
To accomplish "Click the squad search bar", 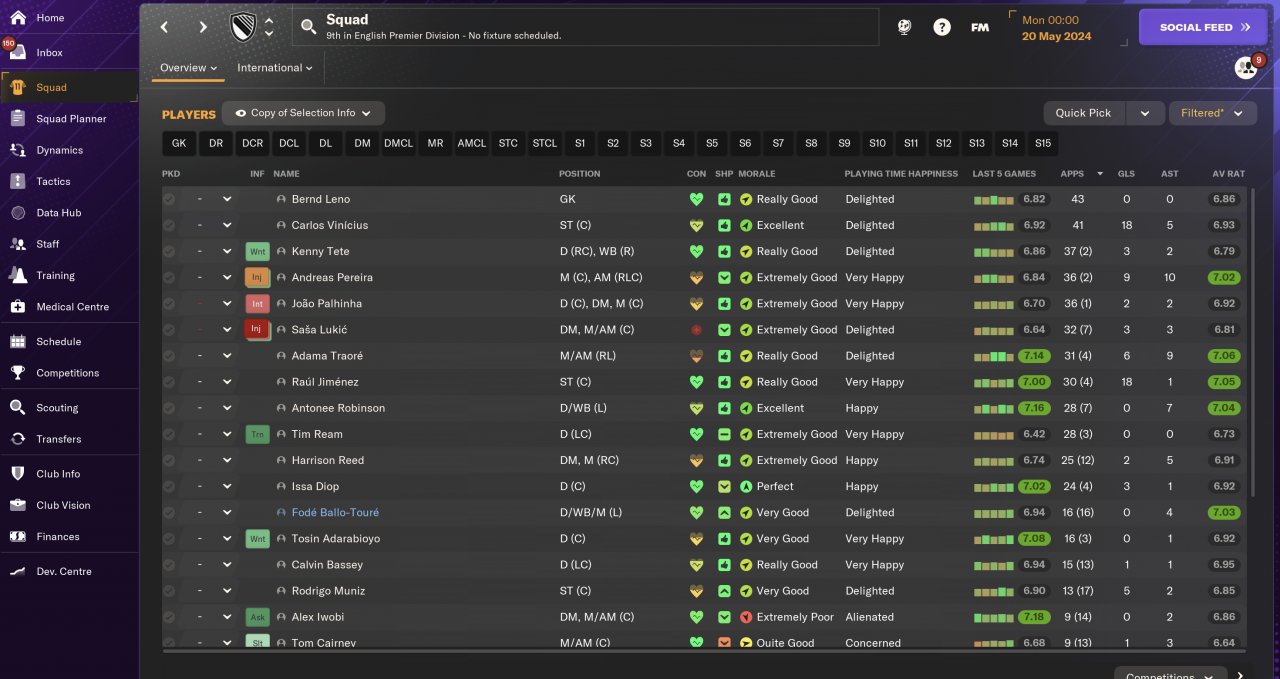I will pyautogui.click(x=585, y=27).
